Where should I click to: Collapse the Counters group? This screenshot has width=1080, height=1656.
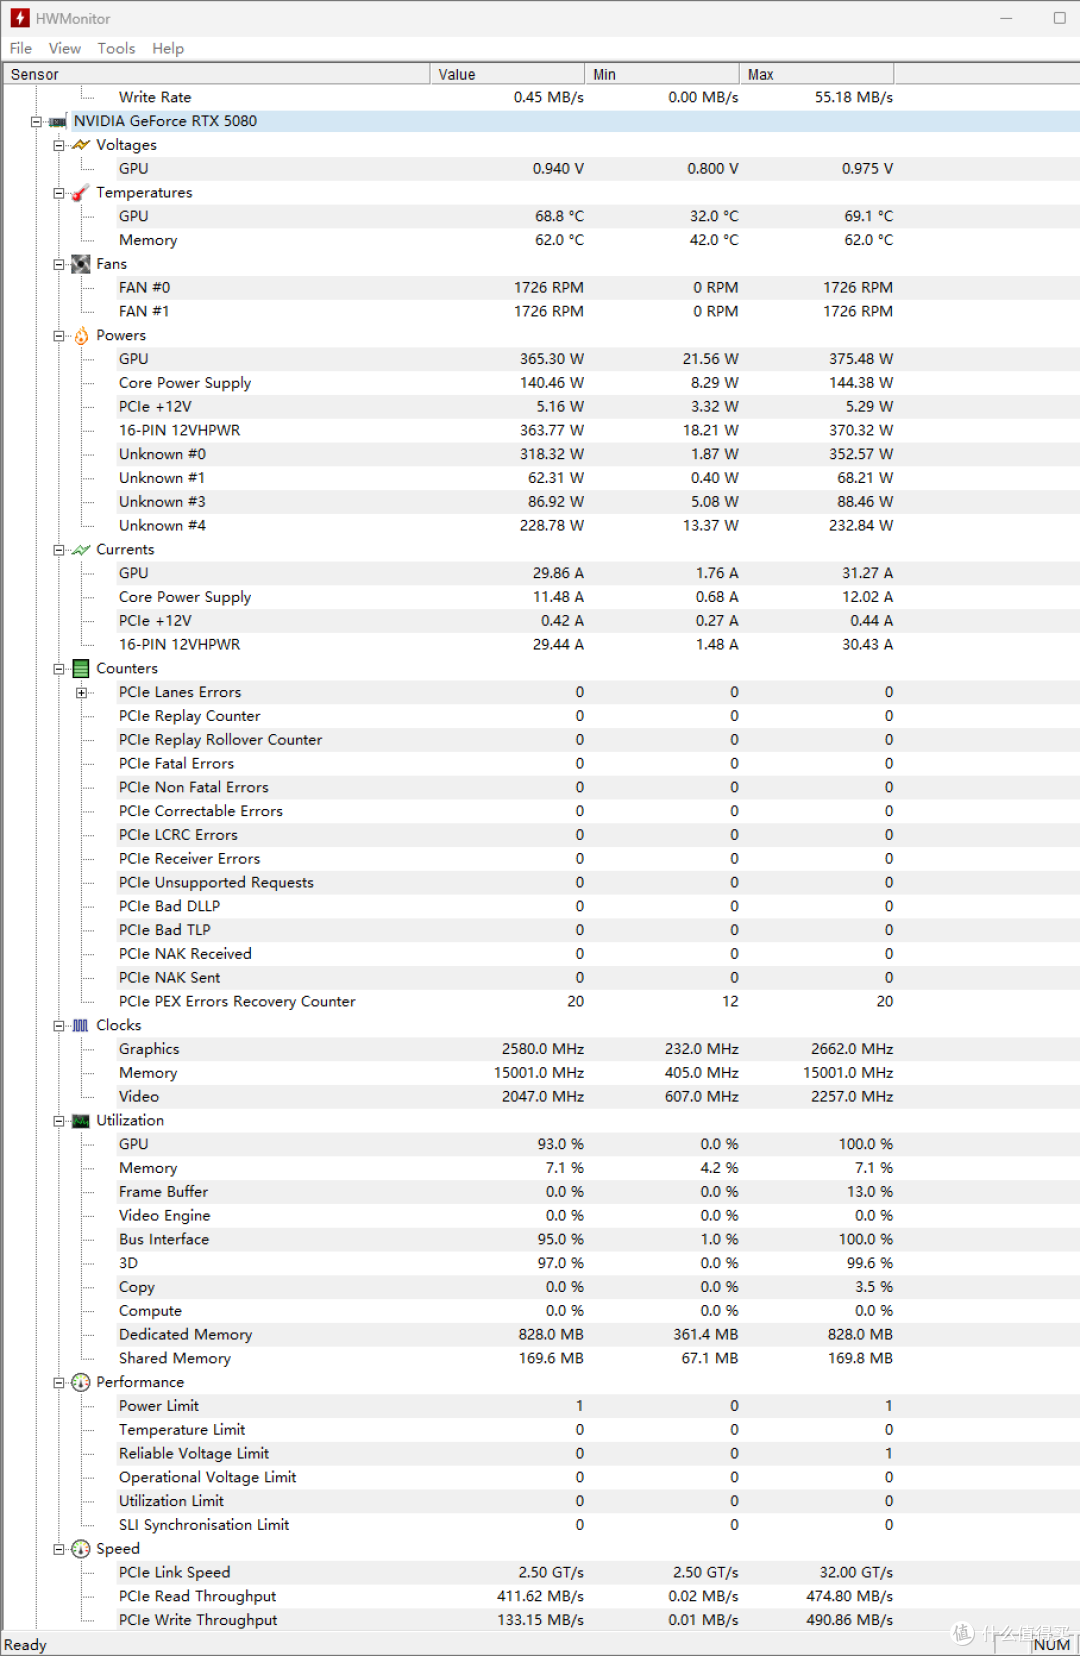click(x=59, y=669)
